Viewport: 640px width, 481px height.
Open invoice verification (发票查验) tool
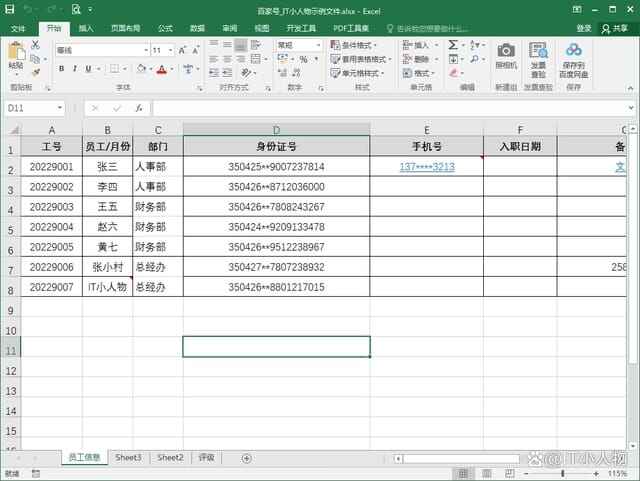coord(538,60)
